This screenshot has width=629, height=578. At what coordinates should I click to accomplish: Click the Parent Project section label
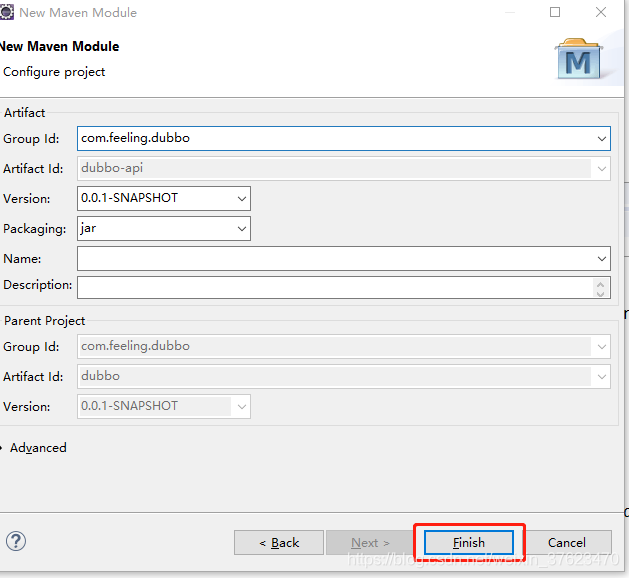(x=45, y=321)
